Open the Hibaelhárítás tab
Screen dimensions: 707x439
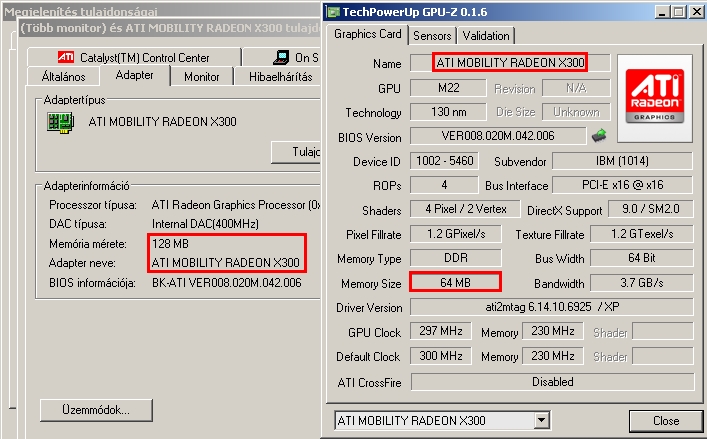click(280, 77)
